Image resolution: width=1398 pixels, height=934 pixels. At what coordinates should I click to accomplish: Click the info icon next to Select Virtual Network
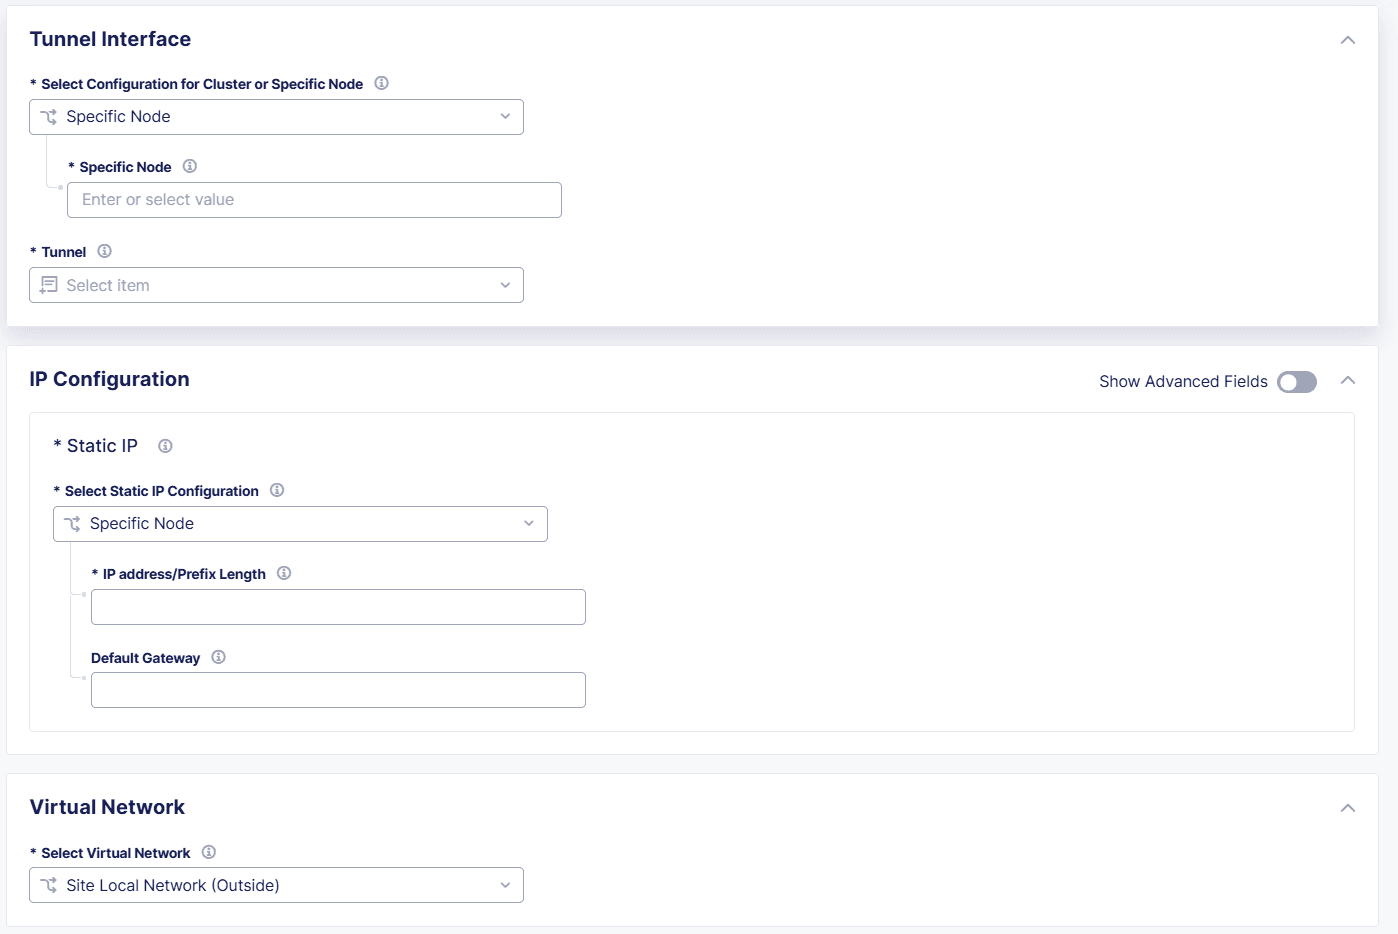(x=209, y=852)
